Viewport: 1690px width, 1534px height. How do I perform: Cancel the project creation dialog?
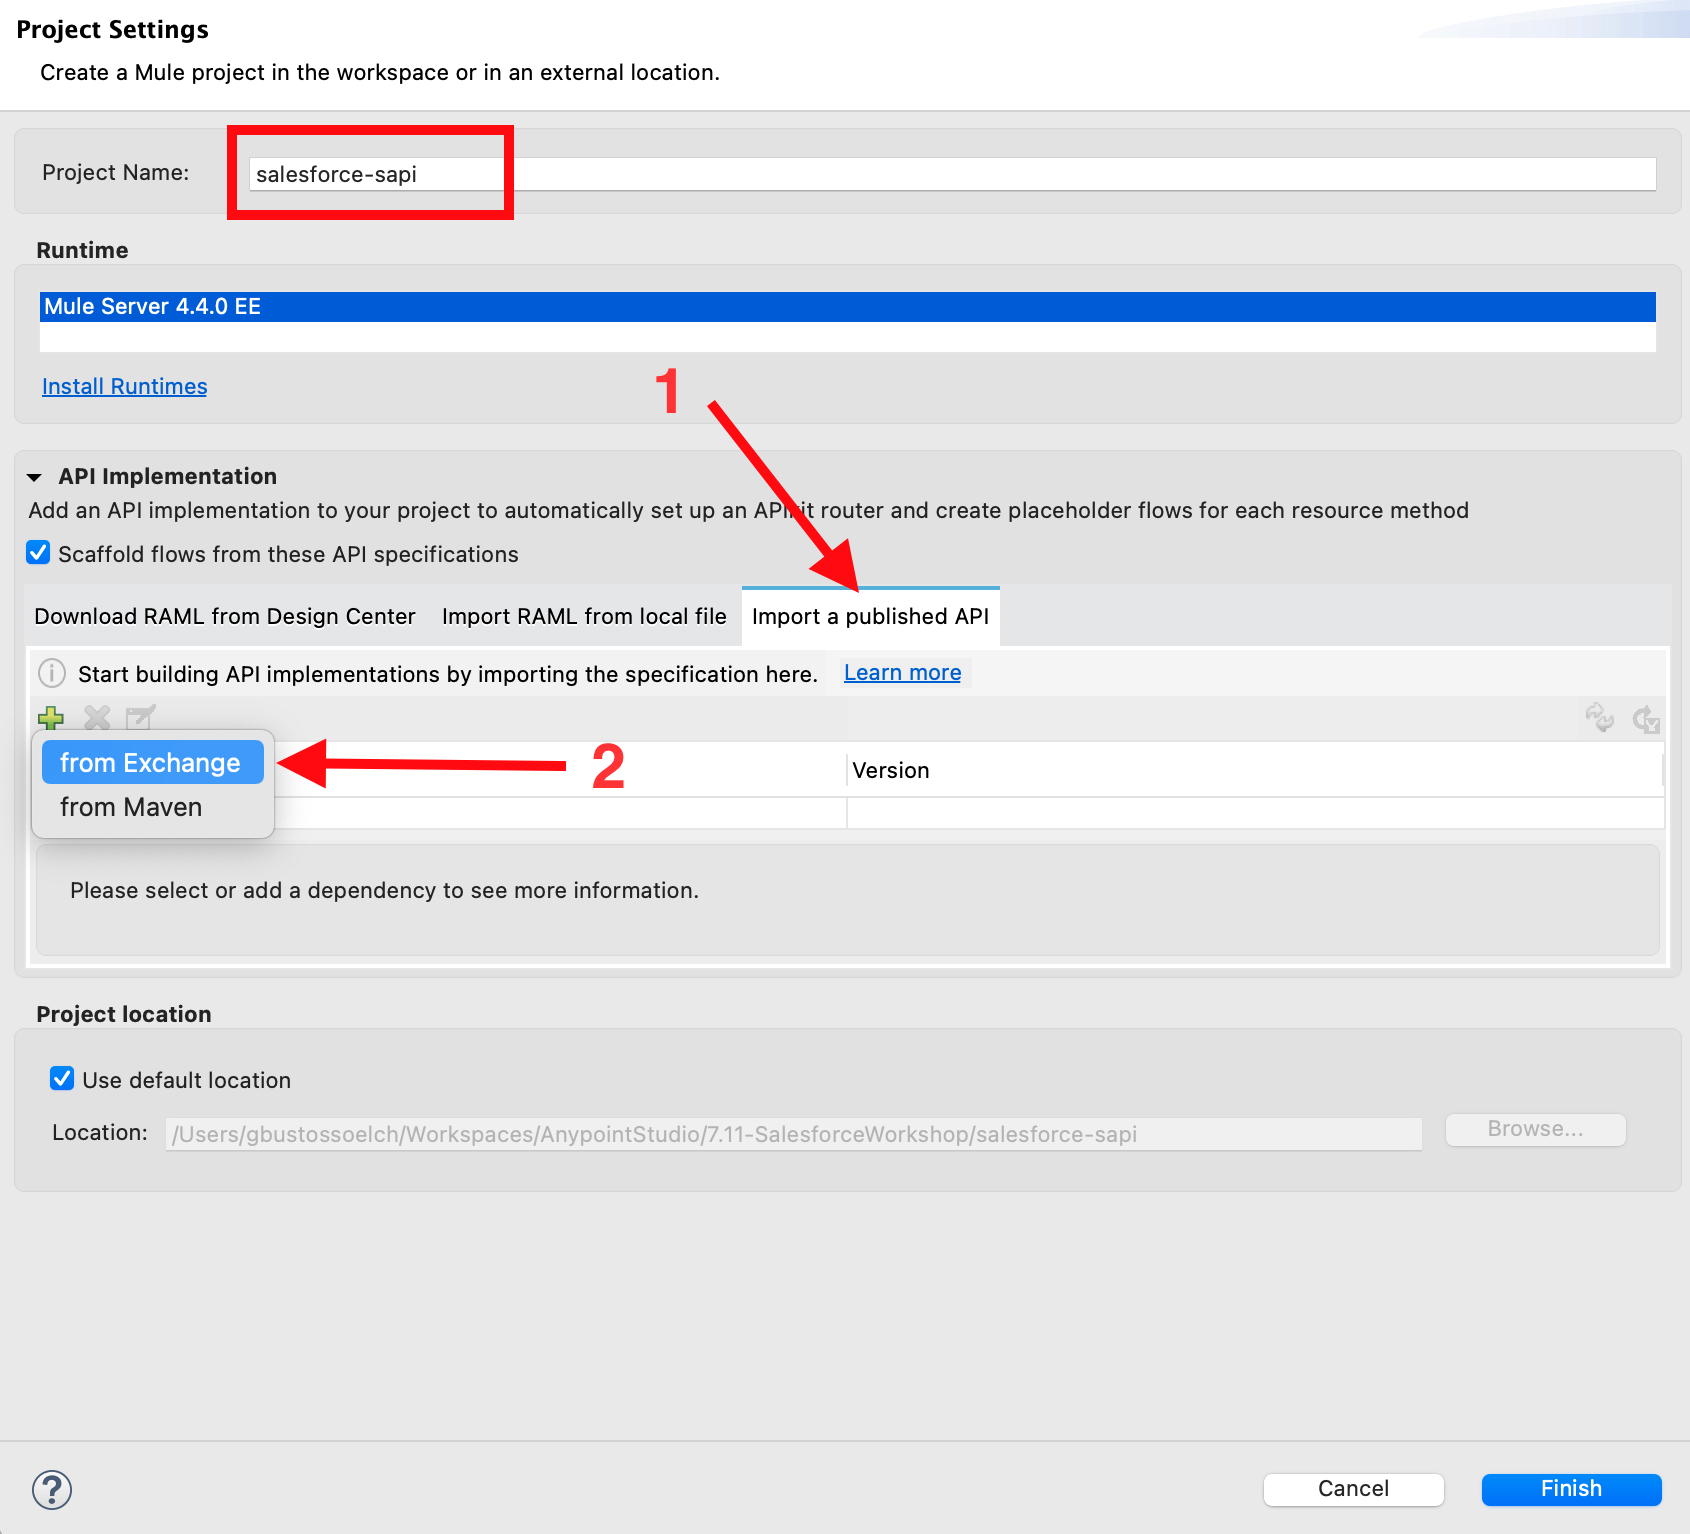pos(1353,1488)
